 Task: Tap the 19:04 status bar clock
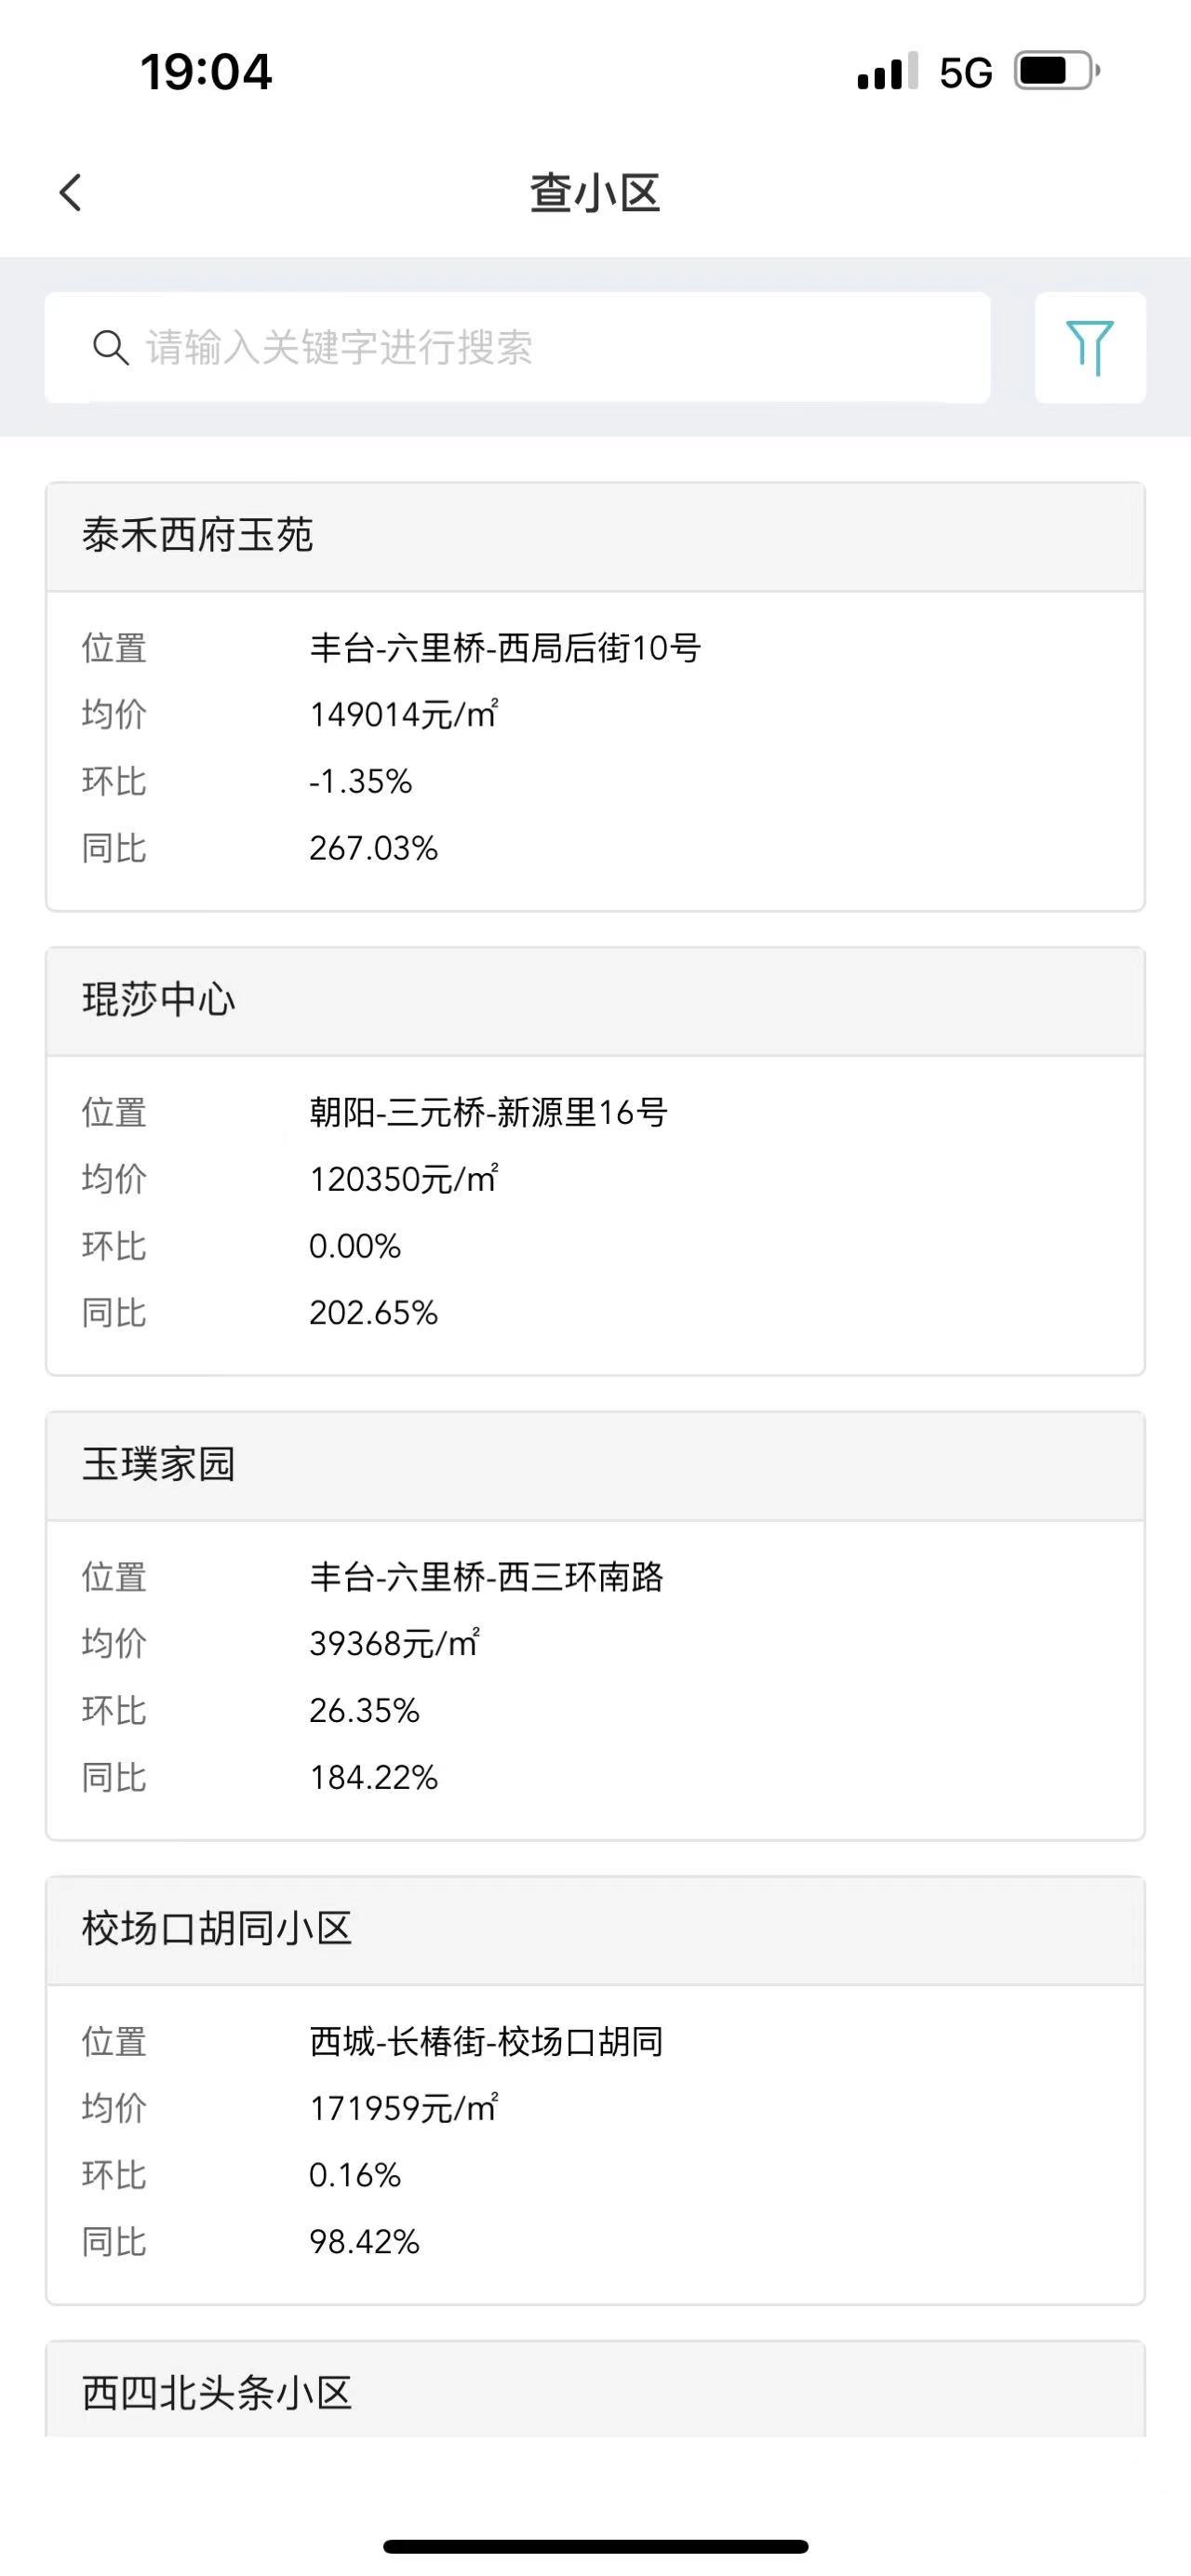[x=206, y=72]
